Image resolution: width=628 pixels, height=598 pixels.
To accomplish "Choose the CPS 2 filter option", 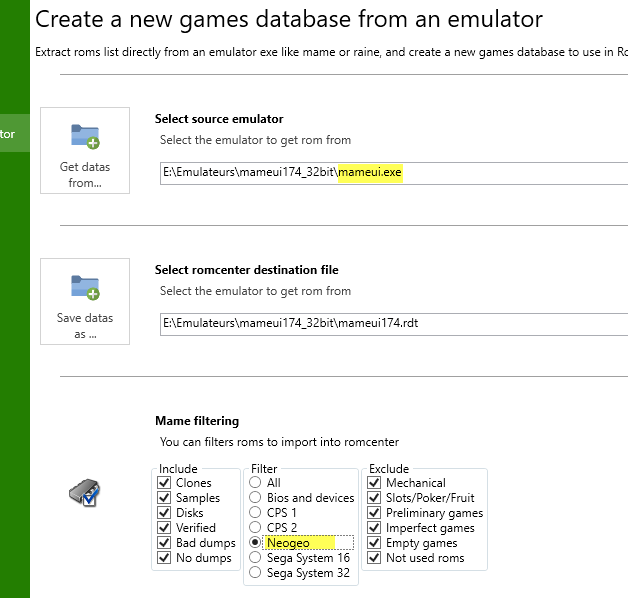I will pyautogui.click(x=255, y=527).
